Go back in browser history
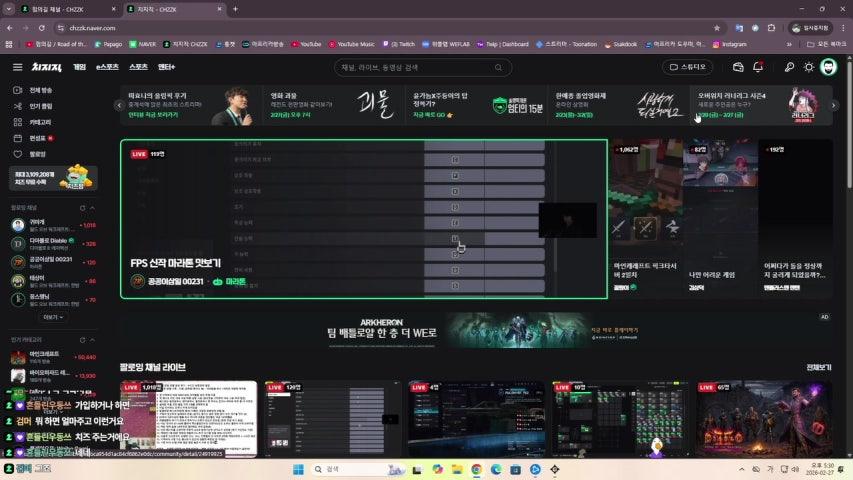The height and width of the screenshot is (480, 853). coord(10,28)
